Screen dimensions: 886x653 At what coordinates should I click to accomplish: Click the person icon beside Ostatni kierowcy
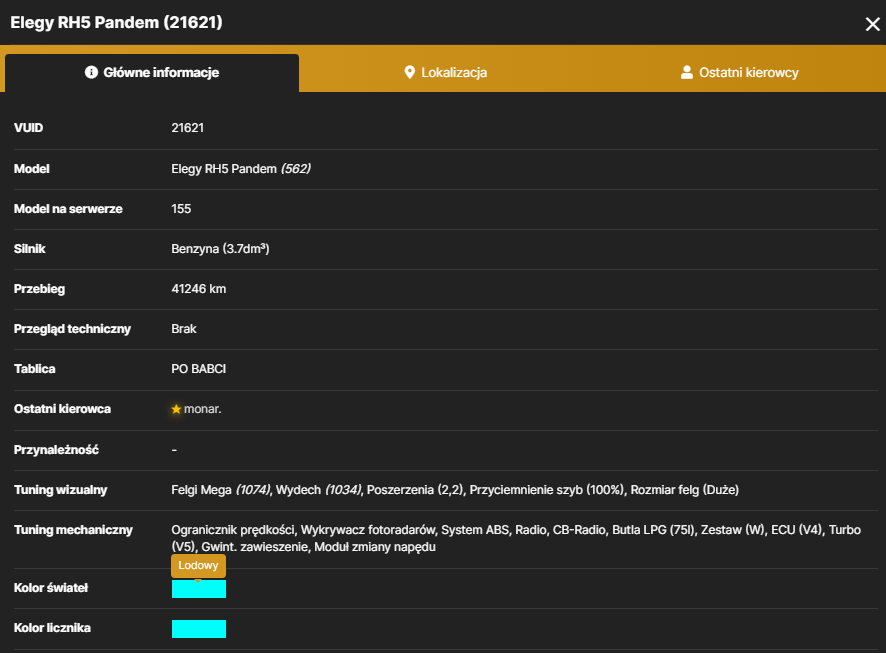click(x=687, y=72)
